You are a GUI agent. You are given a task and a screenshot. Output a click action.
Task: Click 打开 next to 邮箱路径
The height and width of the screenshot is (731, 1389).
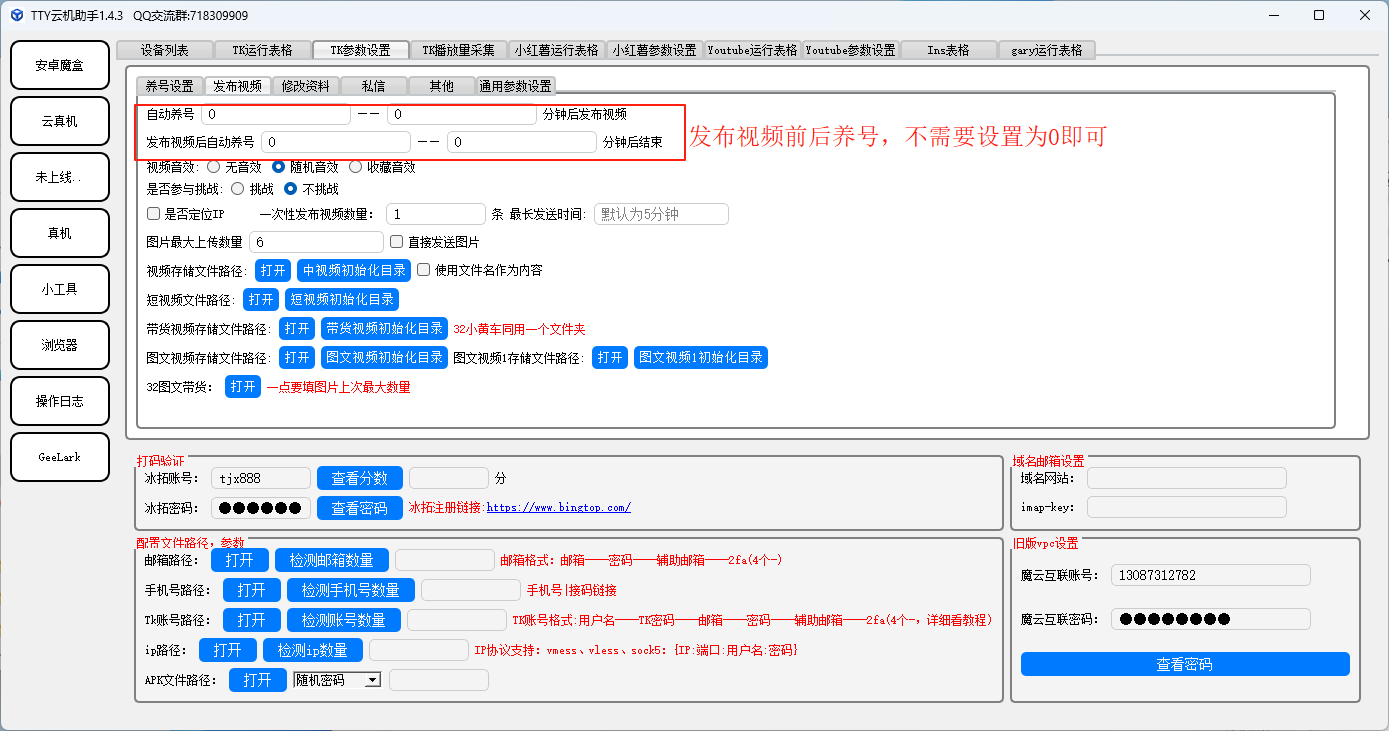240,560
